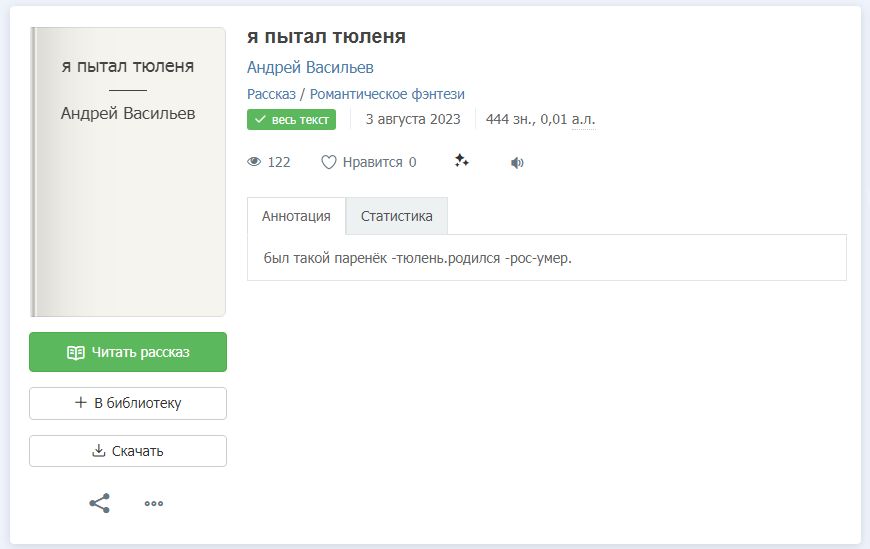870x549 pixels.
Task: Open the three-dots more options menu
Action: click(x=153, y=503)
